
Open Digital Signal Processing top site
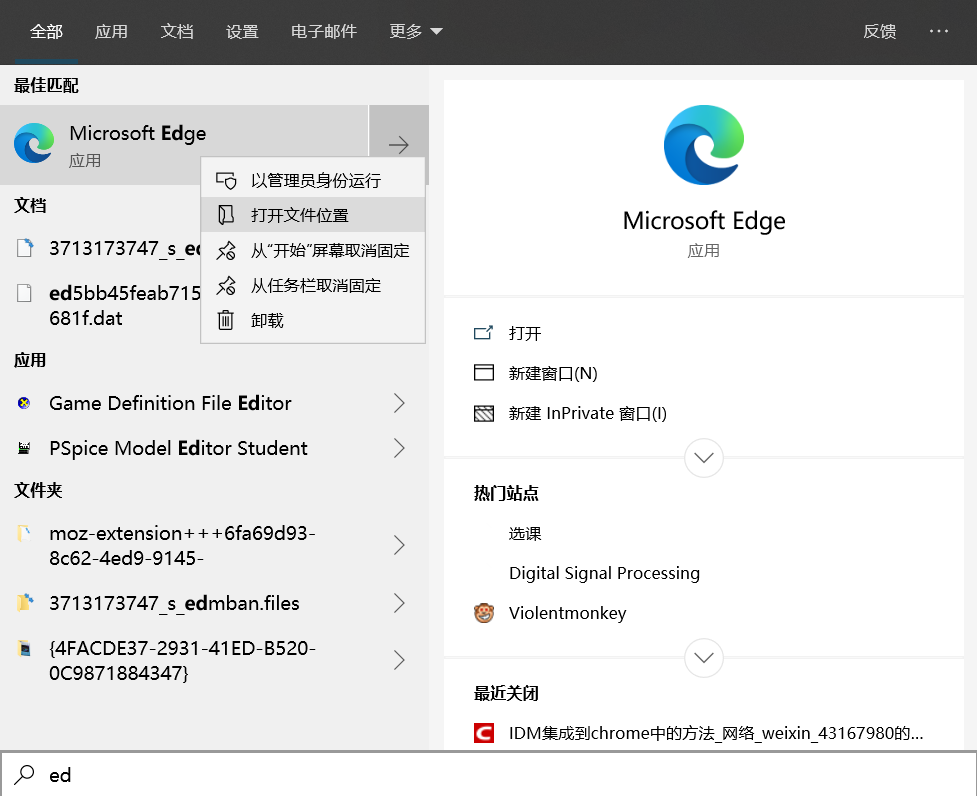point(604,573)
